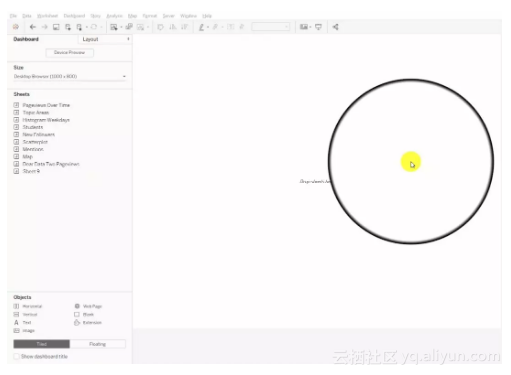Image resolution: width=511 pixels, height=375 pixels.
Task: Select the Web Page object
Action: click(88, 306)
